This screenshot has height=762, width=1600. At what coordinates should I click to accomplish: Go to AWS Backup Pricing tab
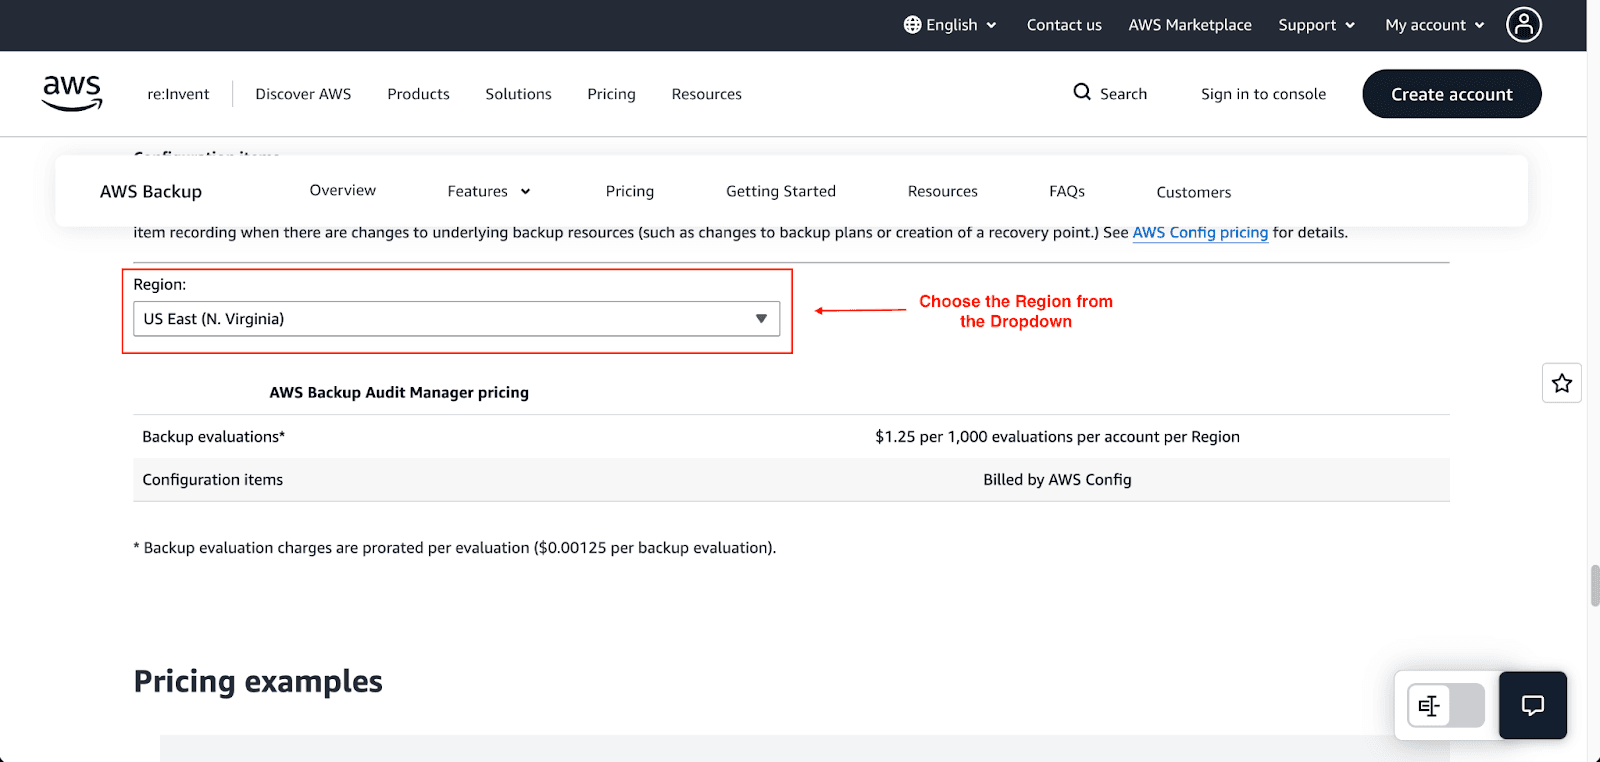coord(630,191)
